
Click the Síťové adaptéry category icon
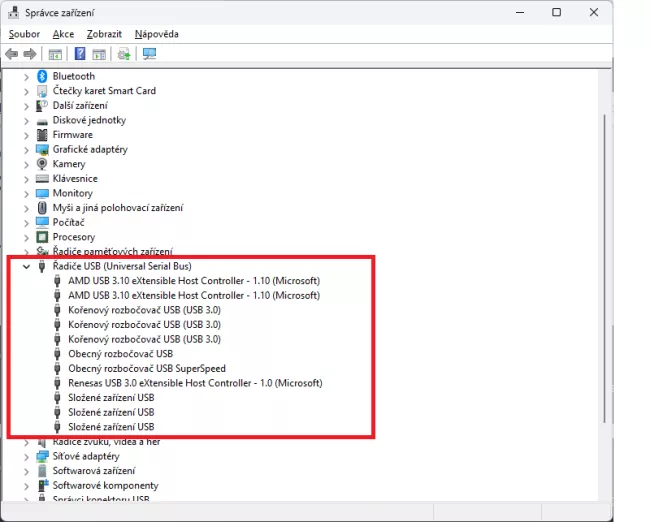tap(43, 456)
